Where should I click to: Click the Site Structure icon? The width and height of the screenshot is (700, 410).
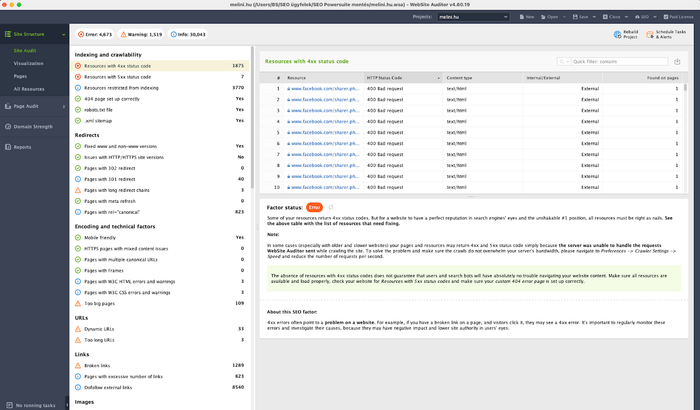pyautogui.click(x=8, y=34)
